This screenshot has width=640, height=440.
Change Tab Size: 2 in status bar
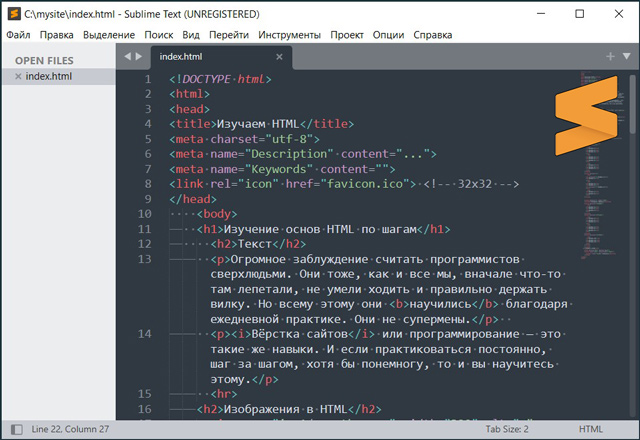tap(507, 429)
